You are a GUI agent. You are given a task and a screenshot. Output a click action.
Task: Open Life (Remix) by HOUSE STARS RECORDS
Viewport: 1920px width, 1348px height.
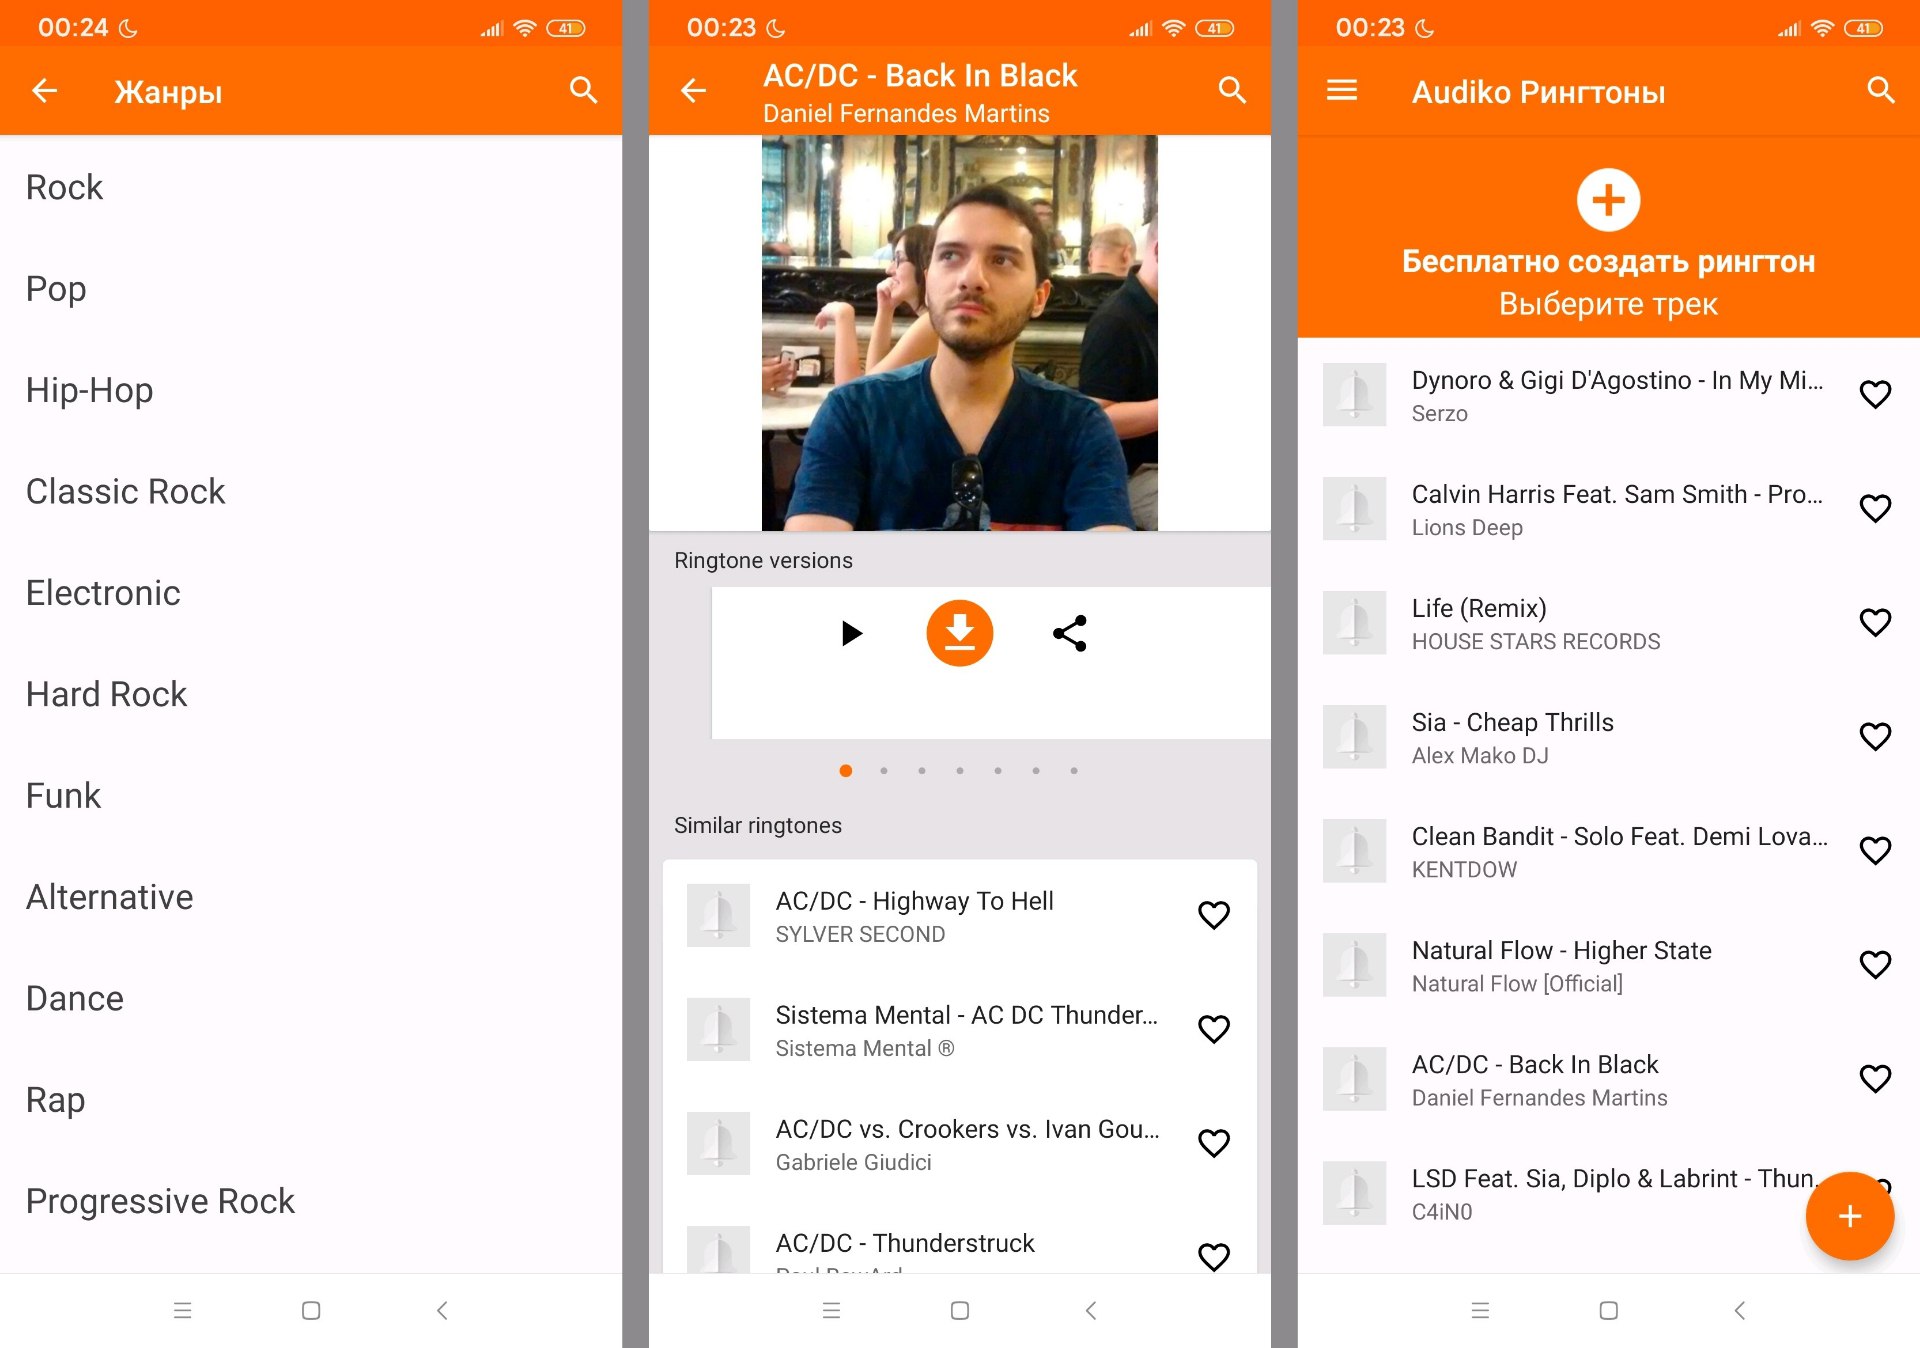(x=1608, y=623)
